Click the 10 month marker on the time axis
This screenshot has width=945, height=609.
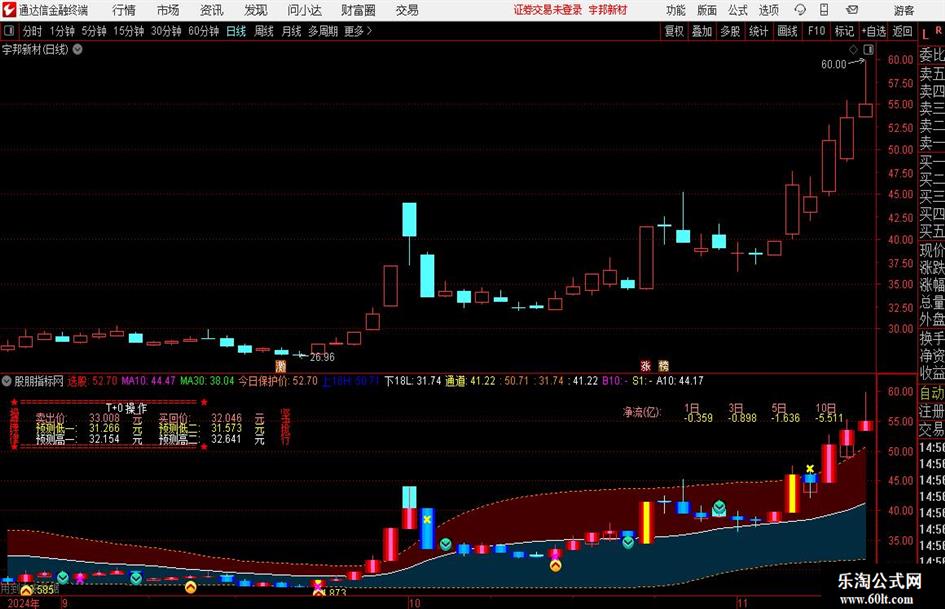click(x=414, y=603)
